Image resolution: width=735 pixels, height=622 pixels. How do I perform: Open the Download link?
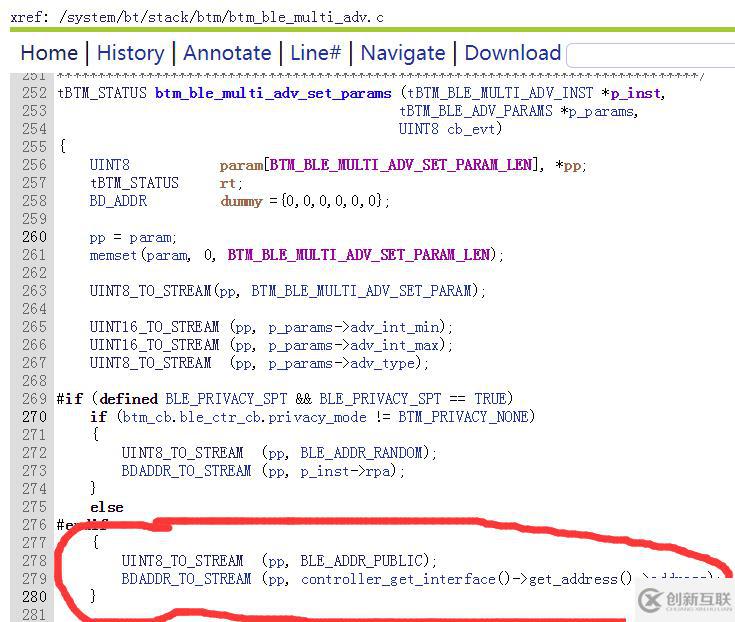(512, 53)
